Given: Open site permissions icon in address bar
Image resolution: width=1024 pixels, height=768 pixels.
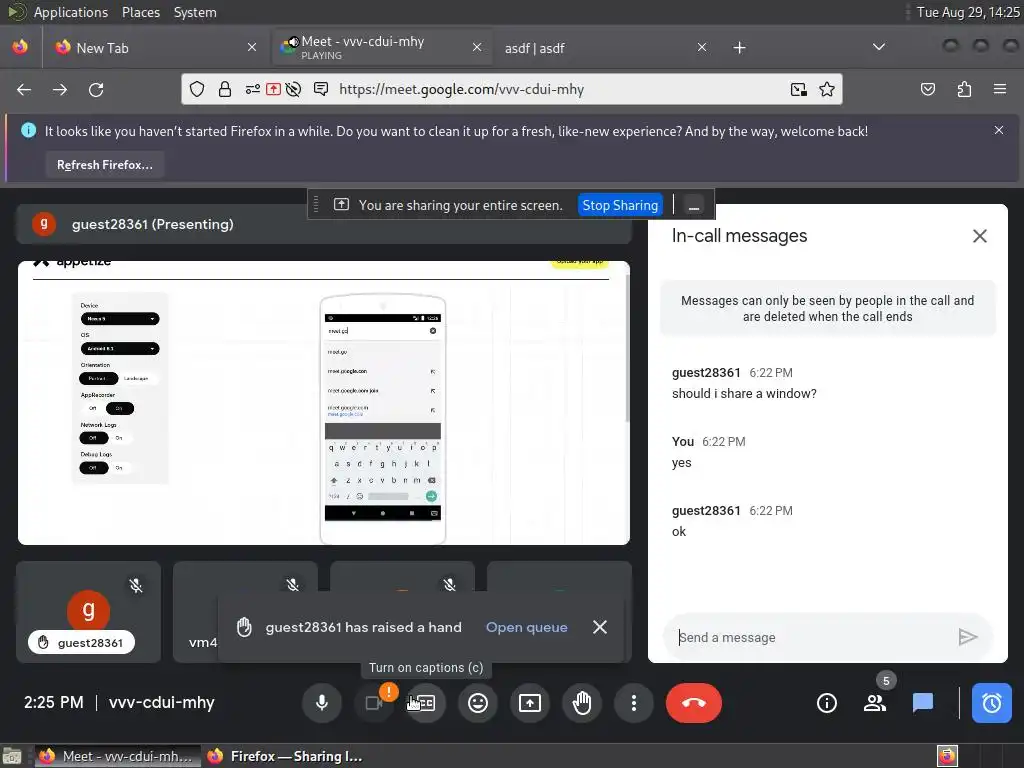Looking at the screenshot, I should [253, 89].
